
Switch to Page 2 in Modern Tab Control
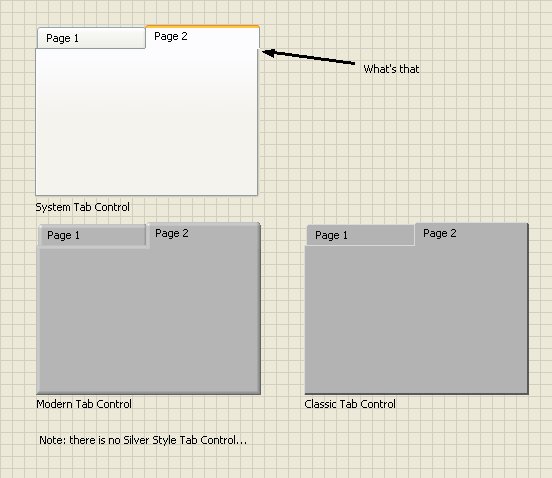click(203, 234)
